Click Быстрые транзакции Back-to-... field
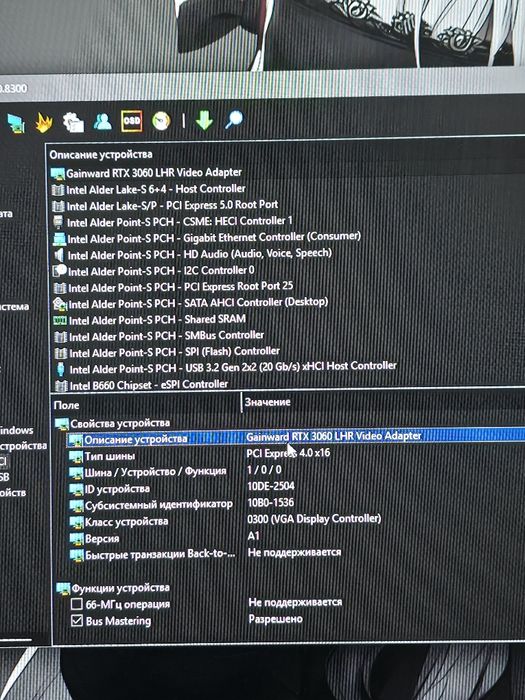 tap(160, 554)
